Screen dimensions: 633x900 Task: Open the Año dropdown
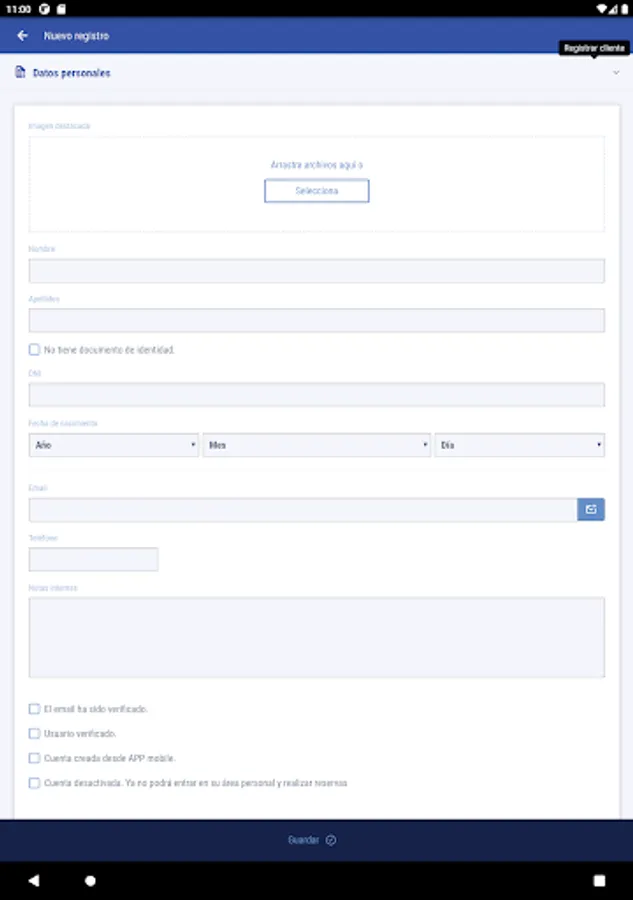114,445
